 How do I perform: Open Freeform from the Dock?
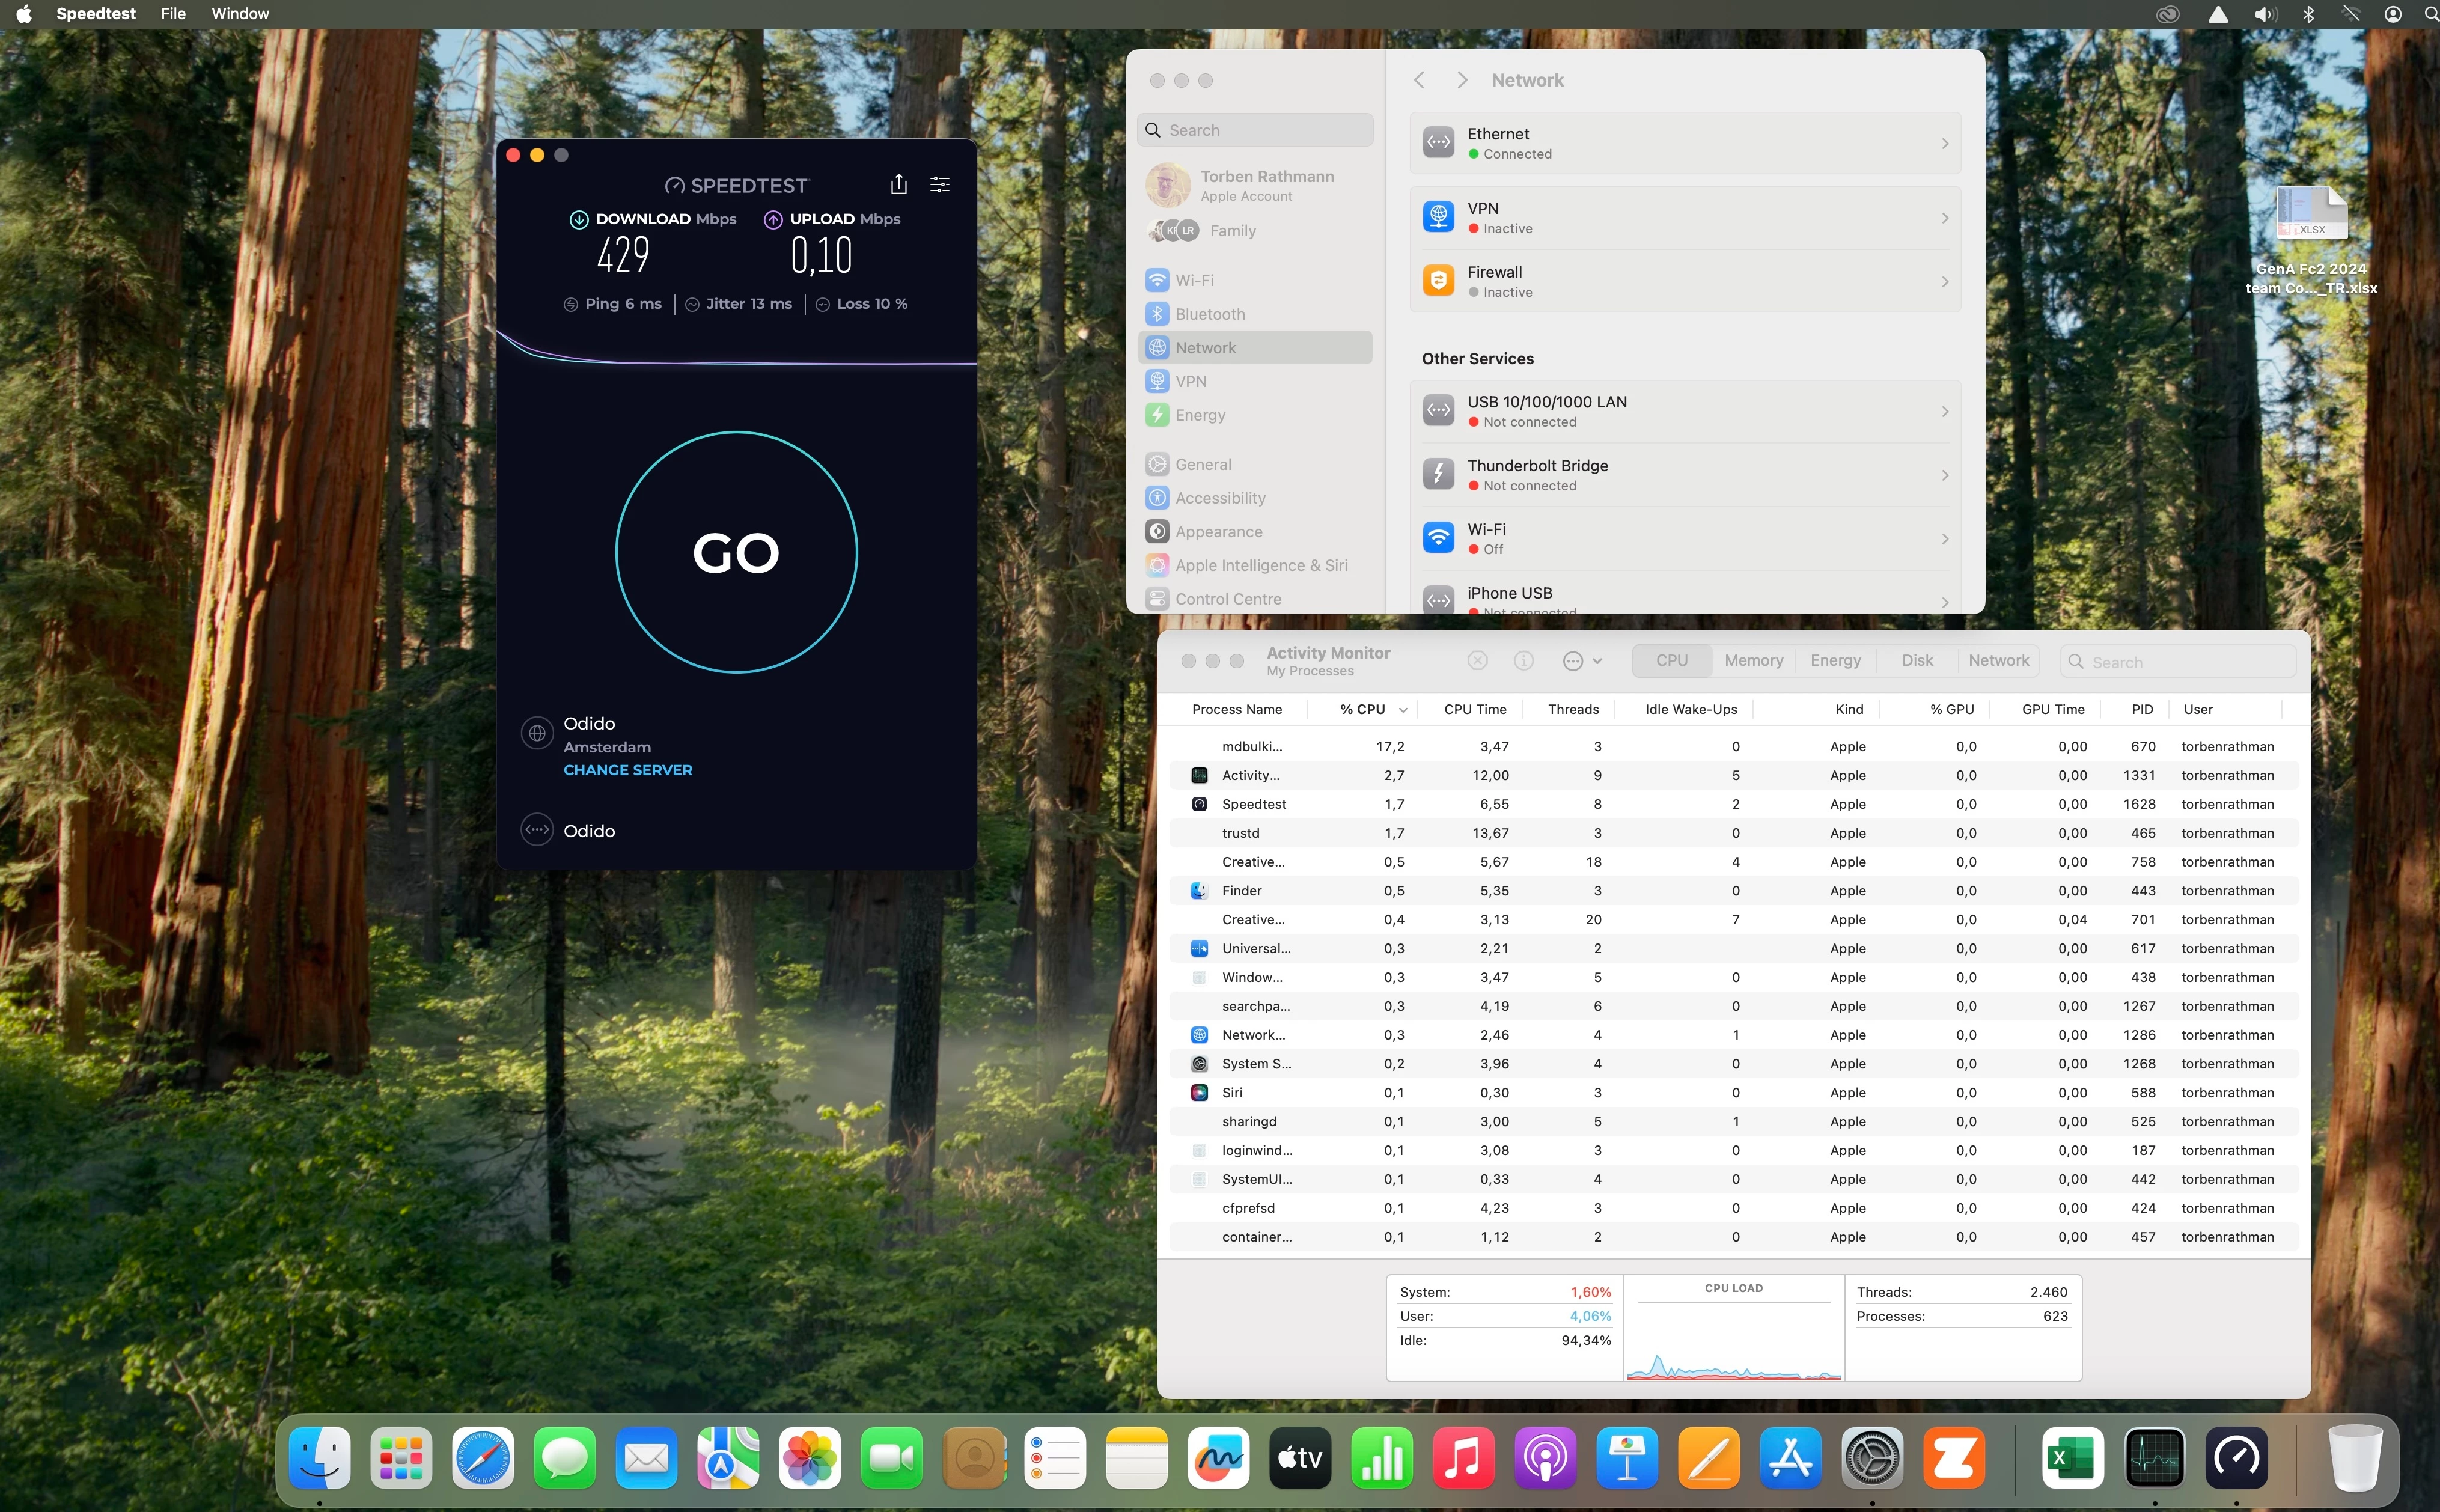1218,1458
